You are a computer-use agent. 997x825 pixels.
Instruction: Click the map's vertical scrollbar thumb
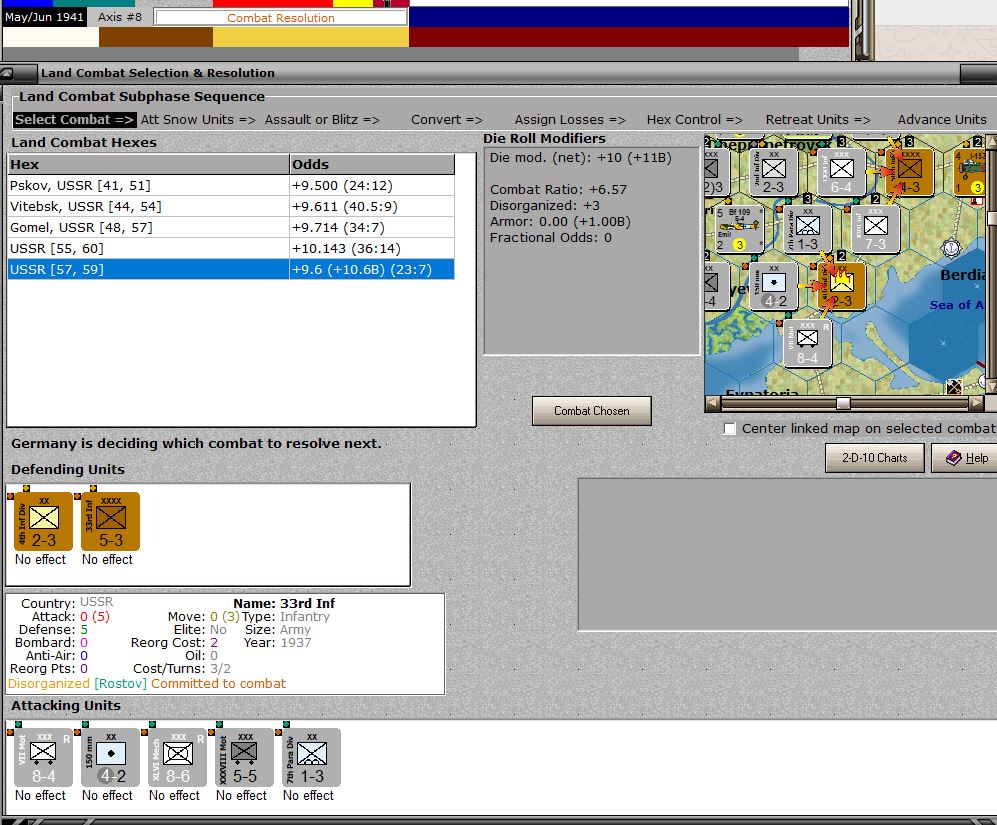point(991,218)
